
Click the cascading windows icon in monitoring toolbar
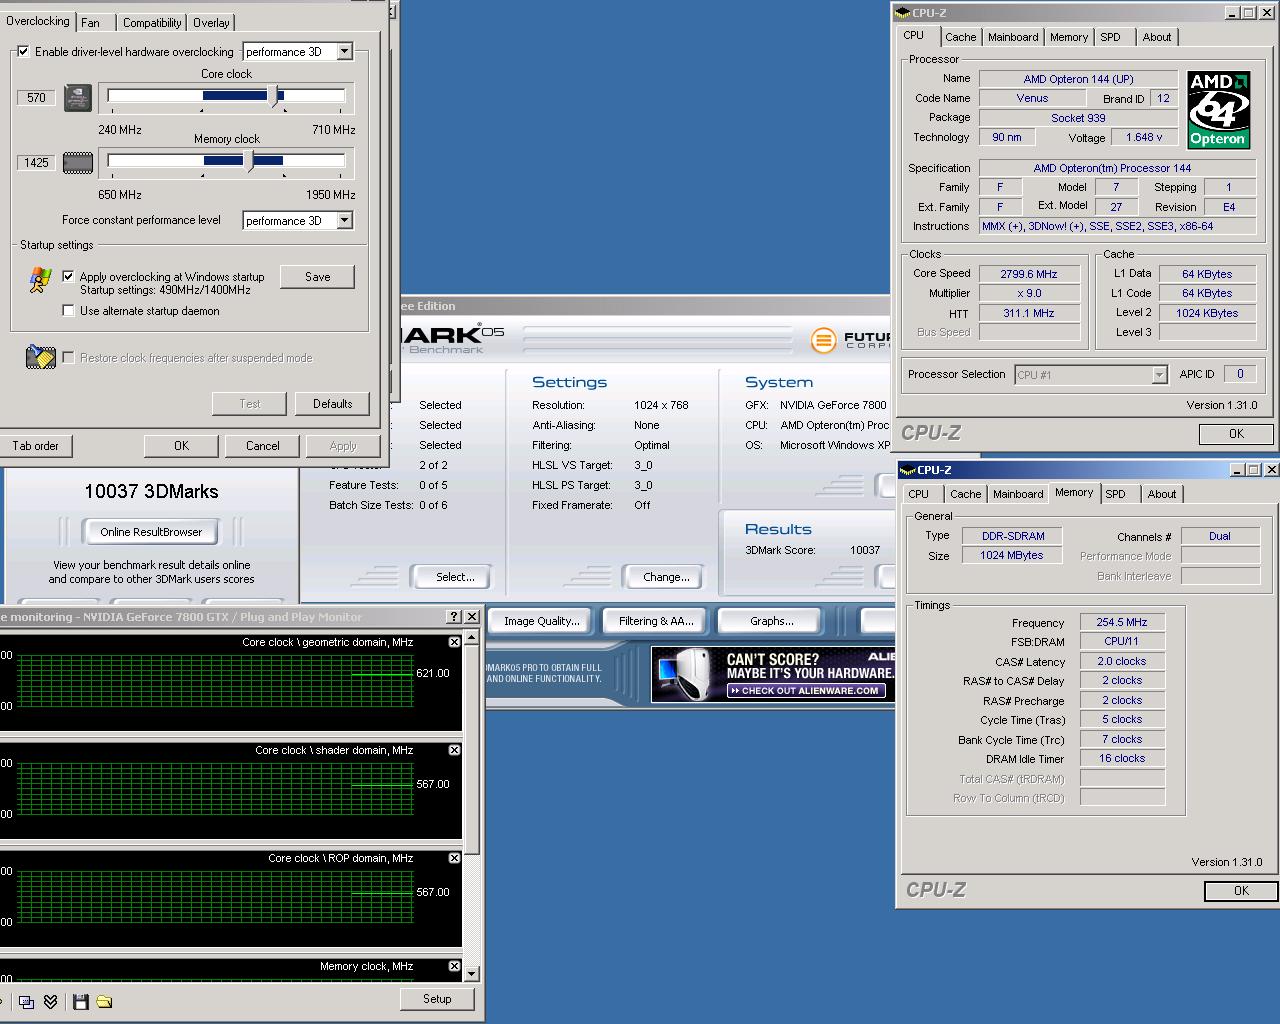(x=27, y=1001)
